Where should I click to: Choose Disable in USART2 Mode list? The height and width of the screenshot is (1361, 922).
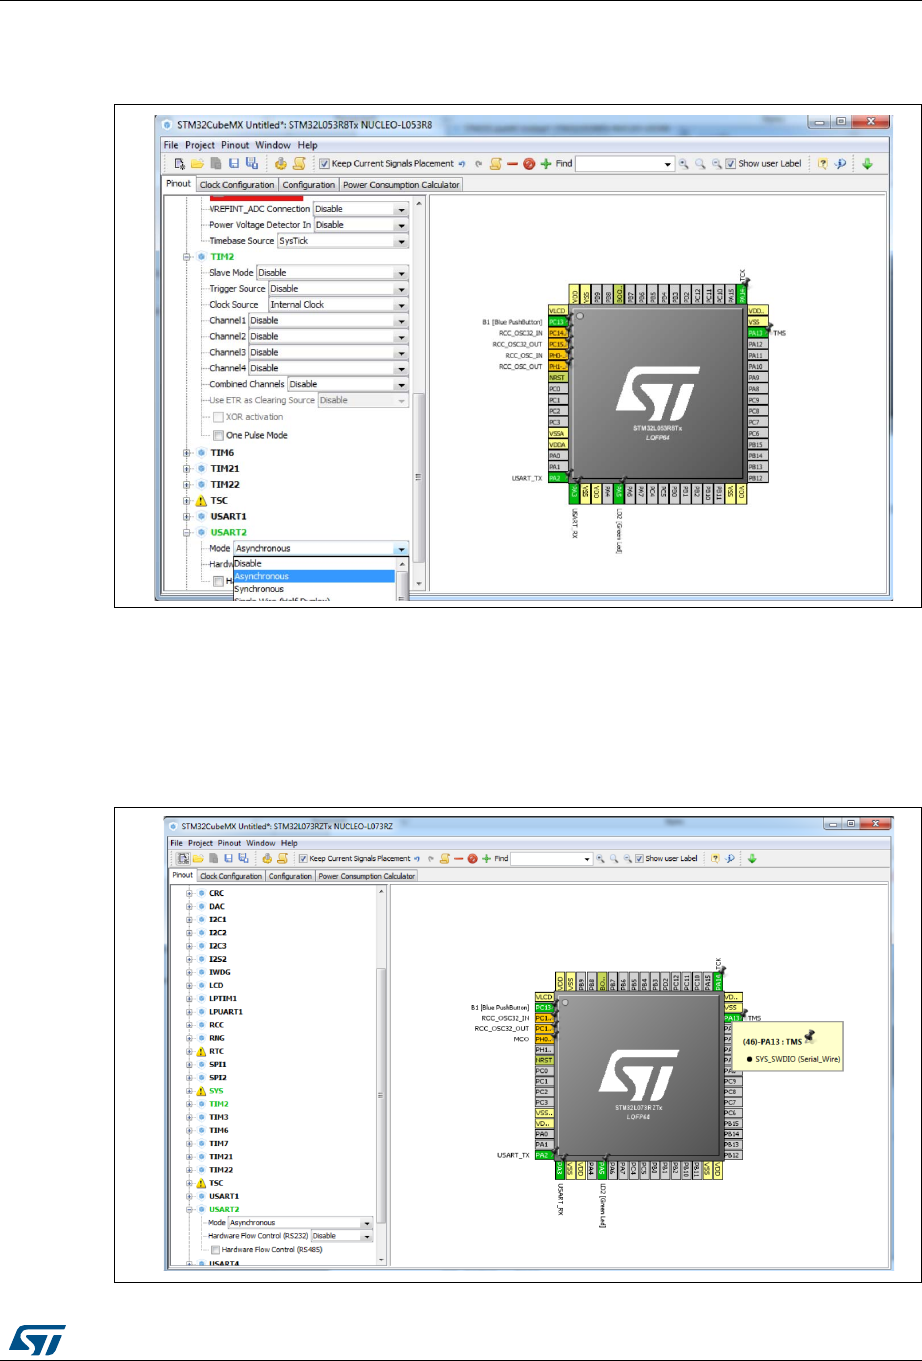point(314,563)
